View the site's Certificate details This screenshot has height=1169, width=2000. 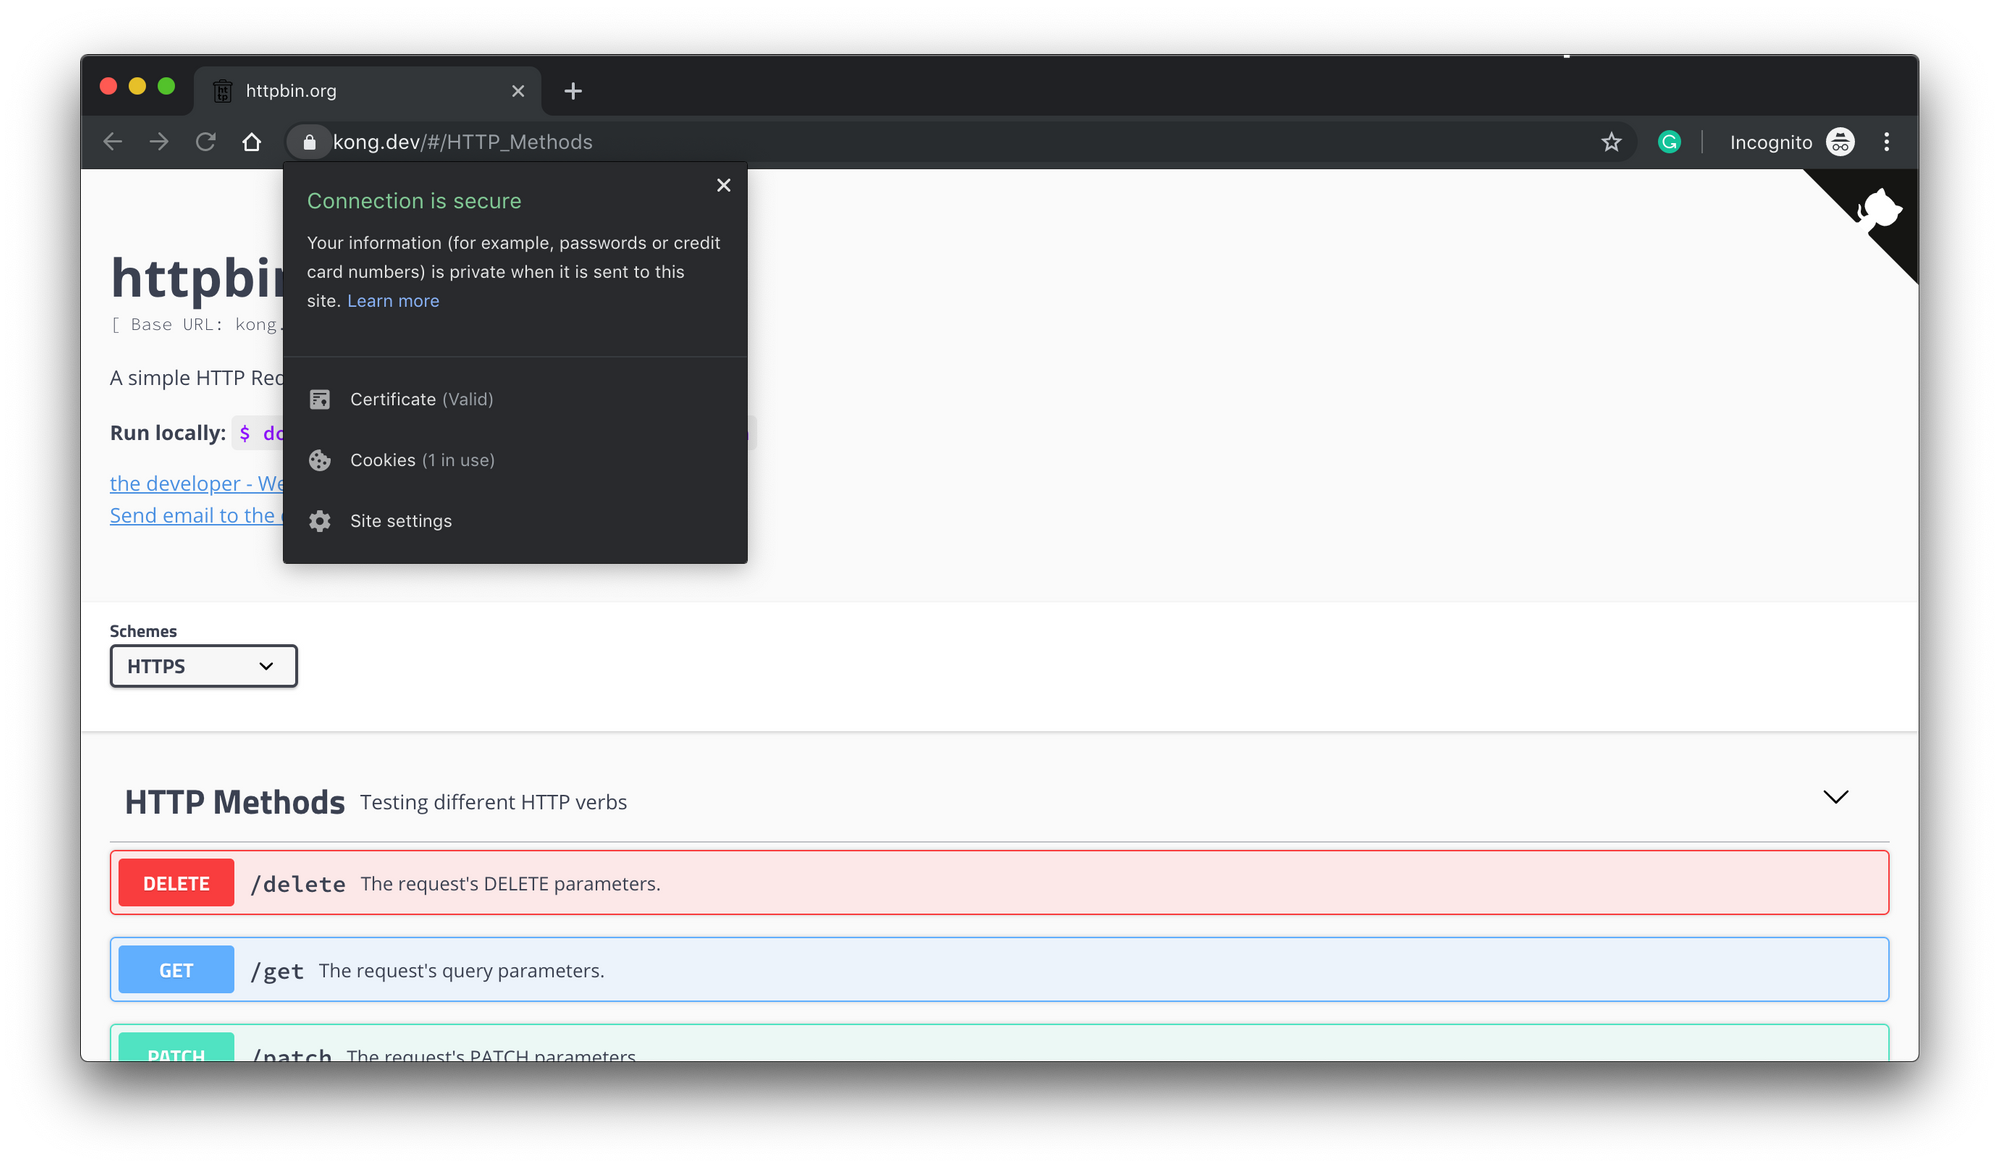click(421, 399)
